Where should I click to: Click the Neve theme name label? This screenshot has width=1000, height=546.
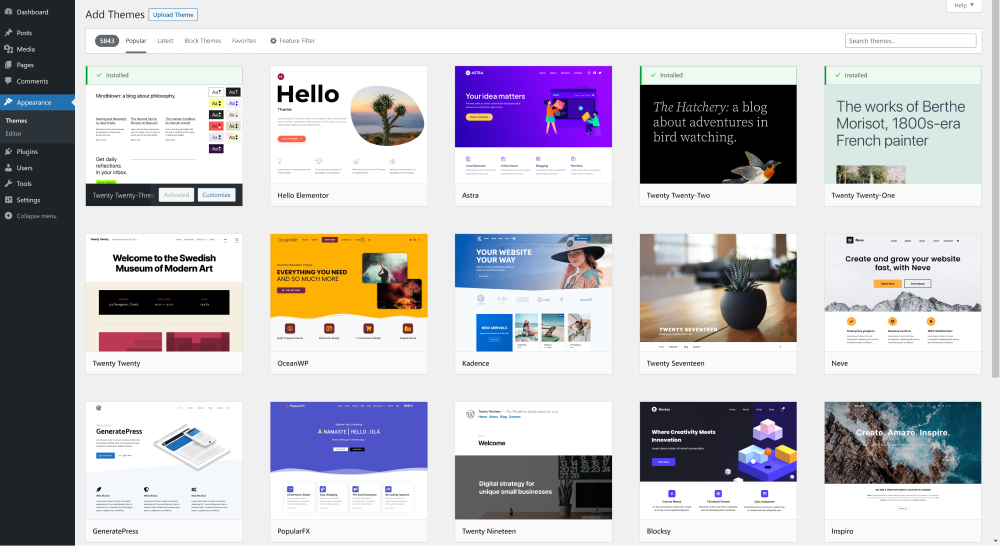(839, 364)
